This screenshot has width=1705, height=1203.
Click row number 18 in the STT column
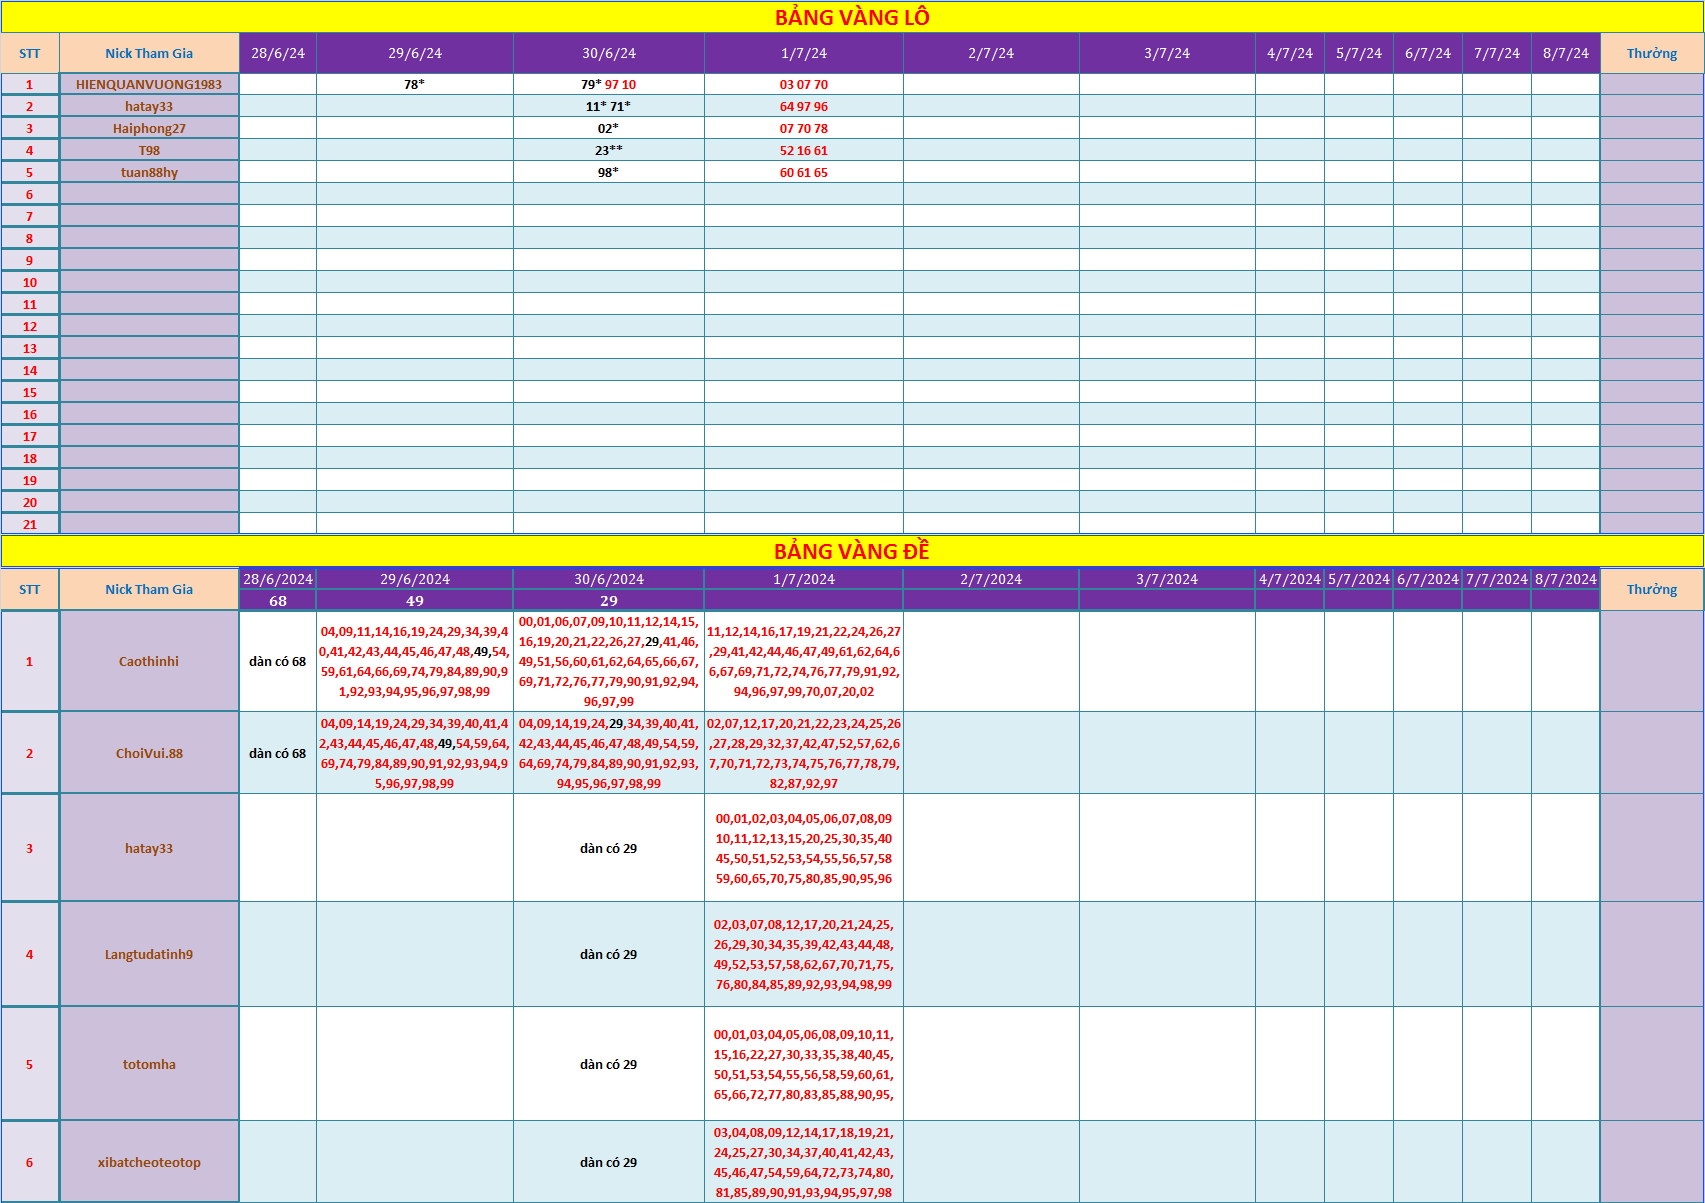[x=30, y=458]
